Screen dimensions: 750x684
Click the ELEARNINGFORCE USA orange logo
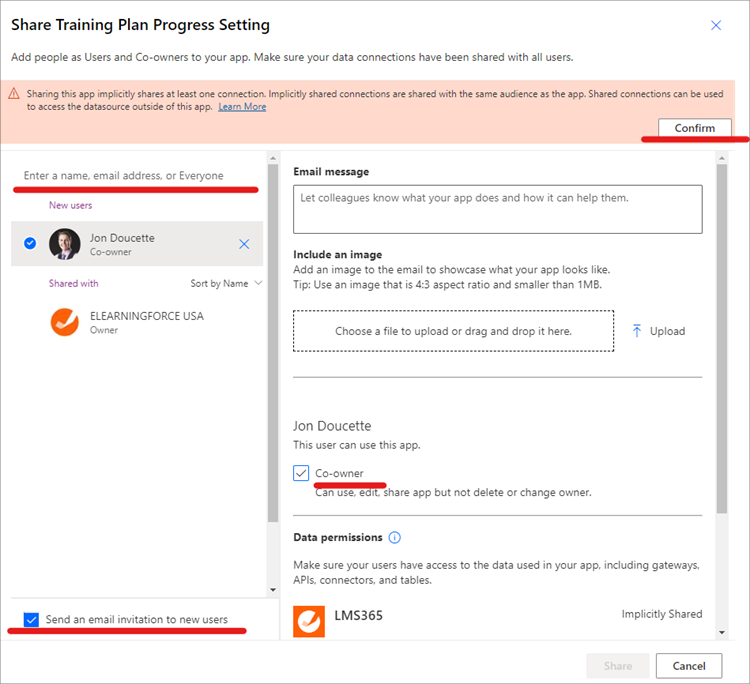coord(65,321)
